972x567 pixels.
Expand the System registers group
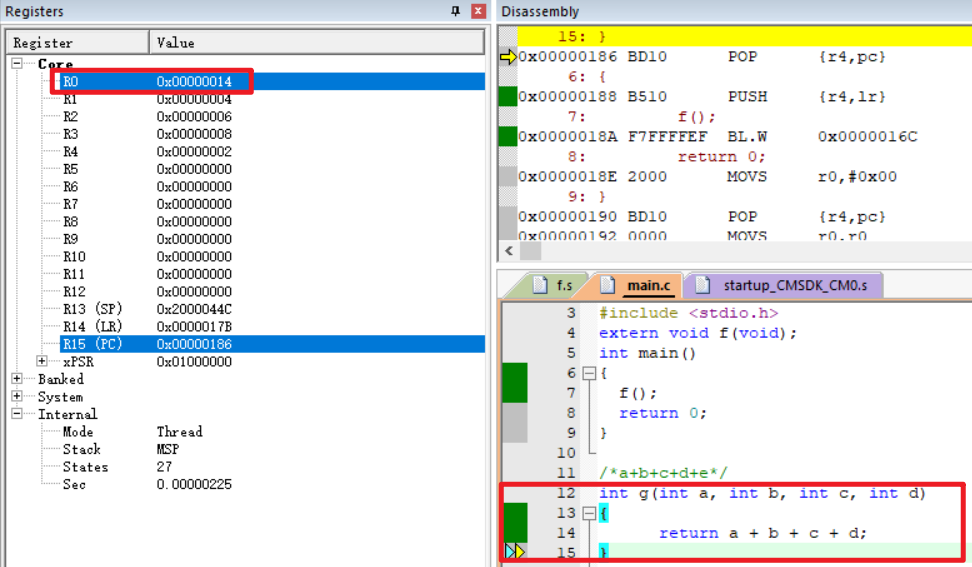click(x=17, y=397)
